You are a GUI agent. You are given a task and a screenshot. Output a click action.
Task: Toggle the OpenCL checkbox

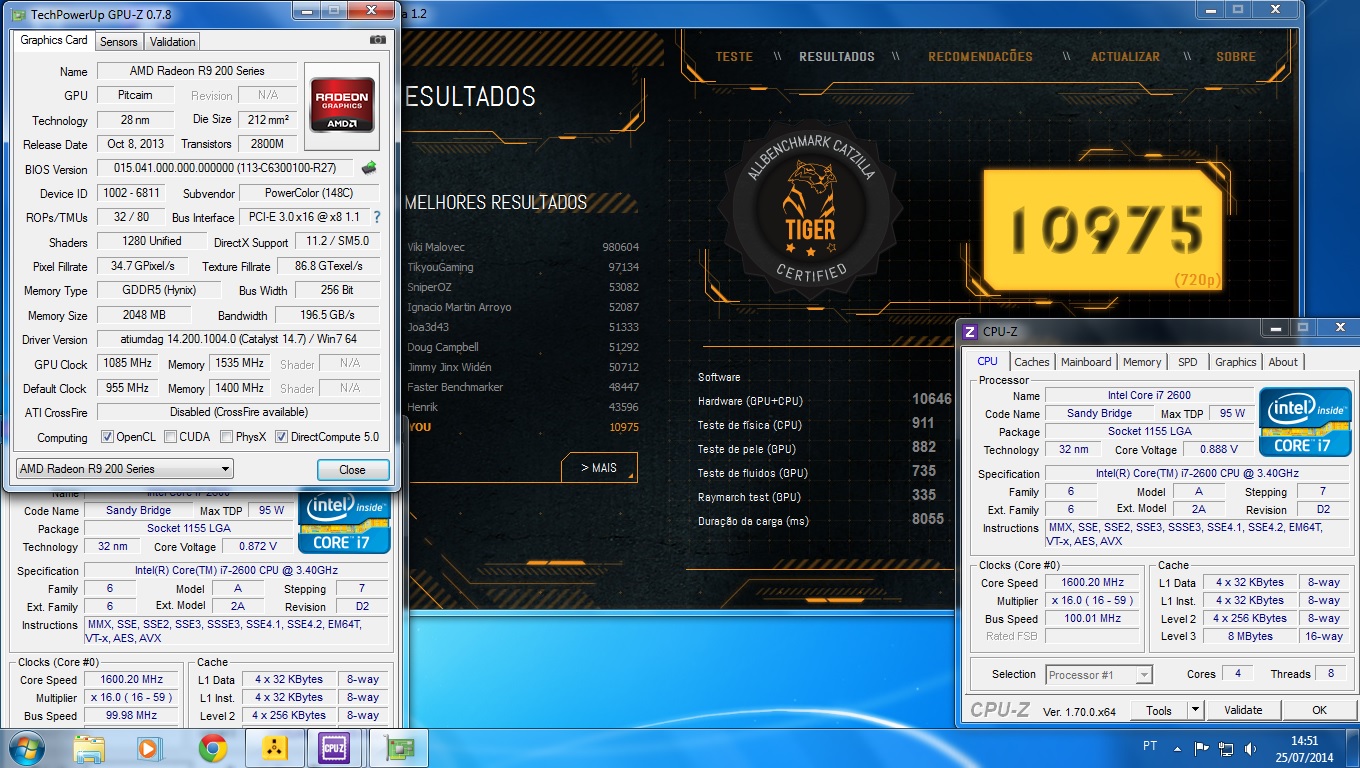click(x=108, y=437)
